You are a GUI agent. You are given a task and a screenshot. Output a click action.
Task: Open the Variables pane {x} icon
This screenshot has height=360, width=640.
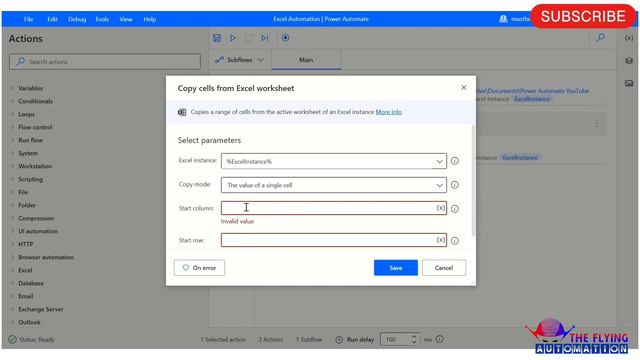point(629,38)
